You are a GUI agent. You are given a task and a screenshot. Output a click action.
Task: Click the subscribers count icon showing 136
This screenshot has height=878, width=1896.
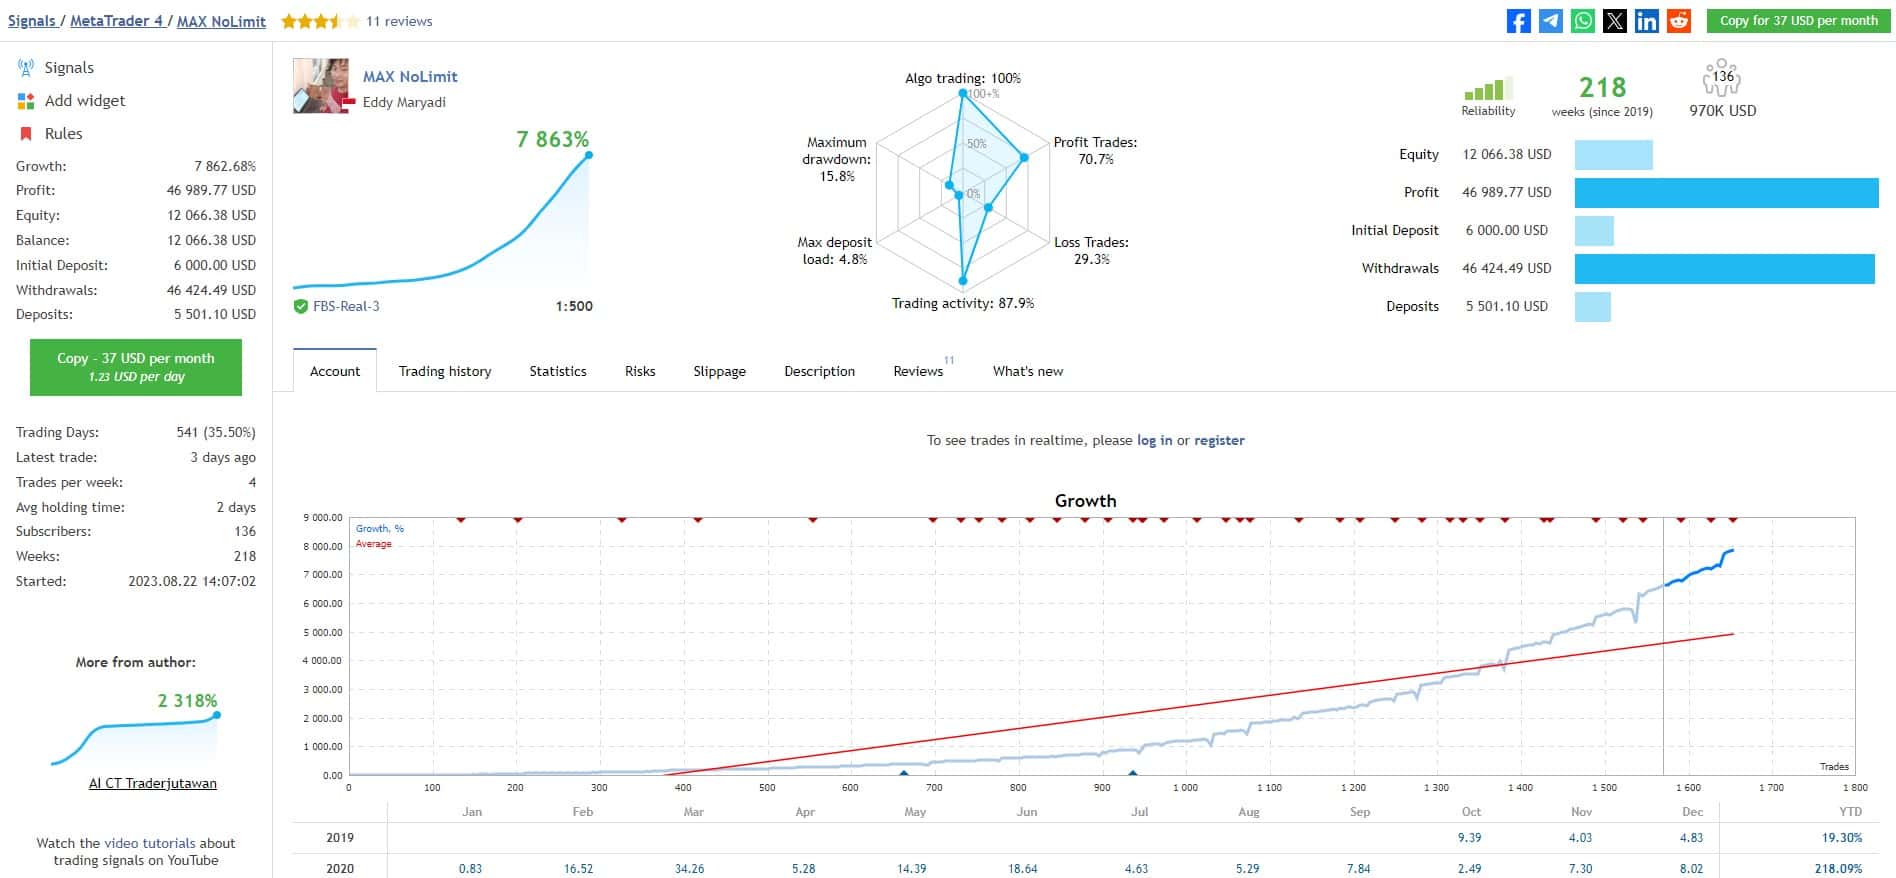pyautogui.click(x=1722, y=78)
